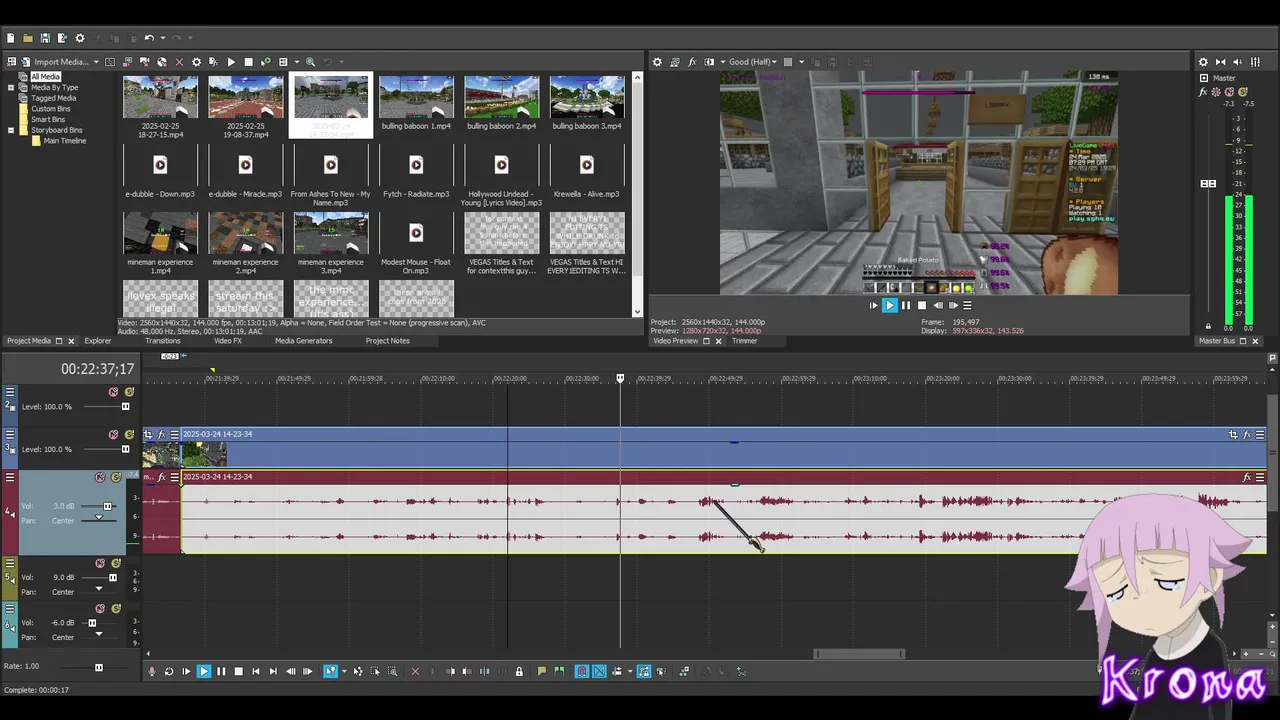Stop media preview in Project Media toolbar
Screen dimensions: 1280x720
[x=248, y=62]
